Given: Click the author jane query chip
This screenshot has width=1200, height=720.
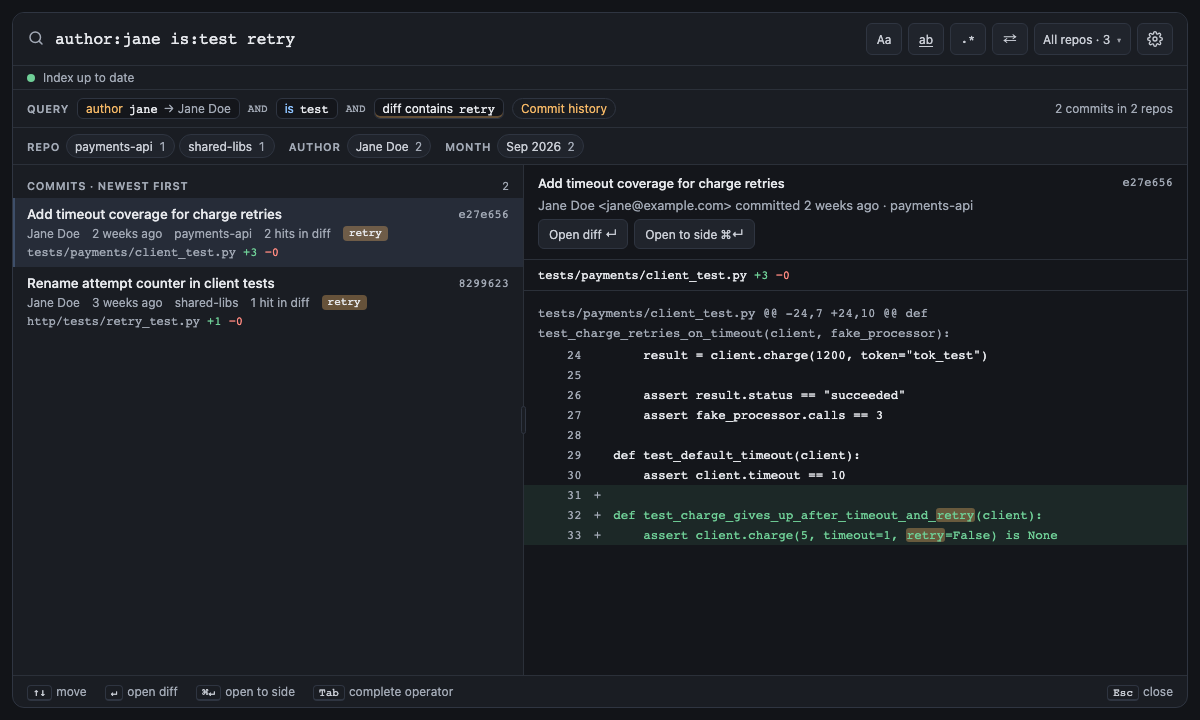Looking at the screenshot, I should coord(158,109).
